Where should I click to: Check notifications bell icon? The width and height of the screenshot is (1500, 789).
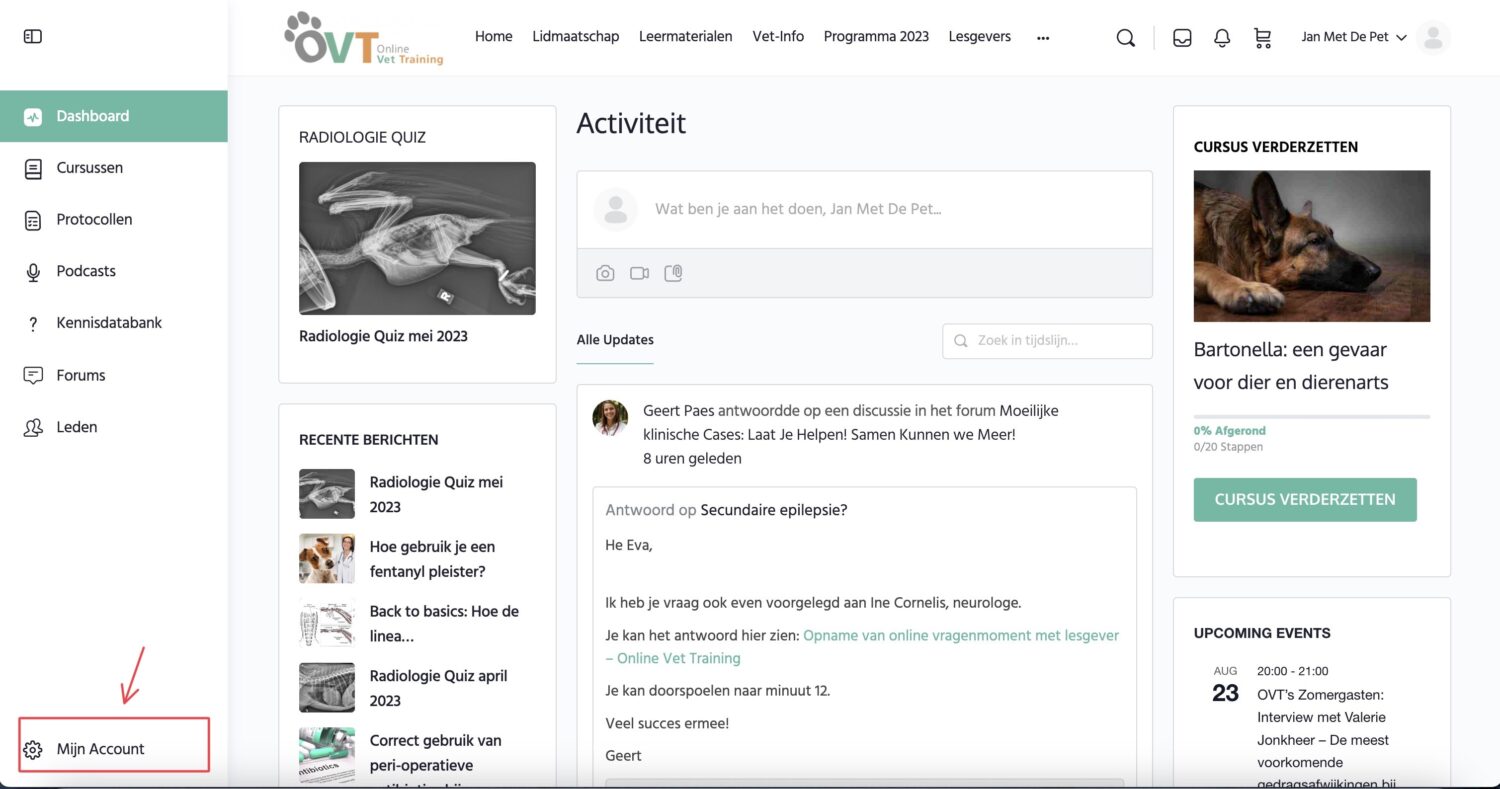(x=1221, y=38)
